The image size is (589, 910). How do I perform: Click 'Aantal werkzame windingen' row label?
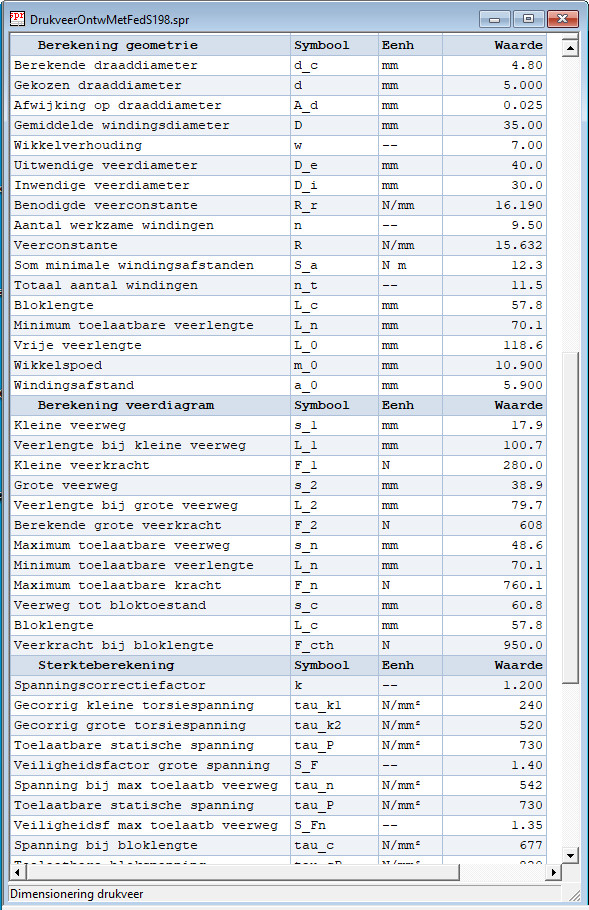tap(114, 225)
